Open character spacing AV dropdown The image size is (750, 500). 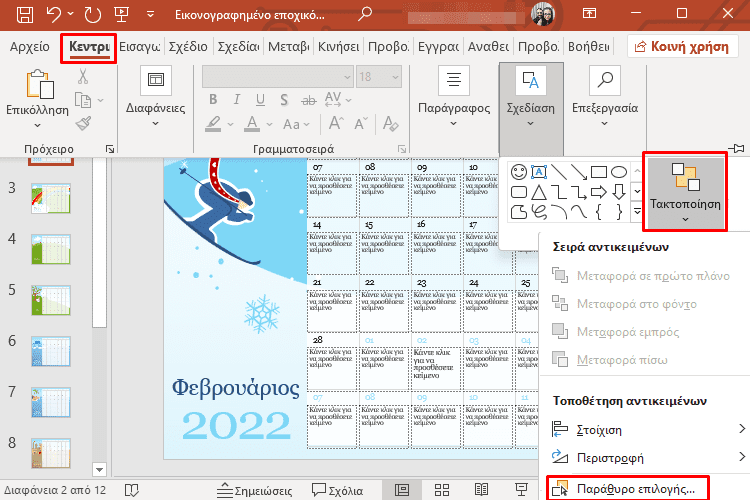click(338, 100)
